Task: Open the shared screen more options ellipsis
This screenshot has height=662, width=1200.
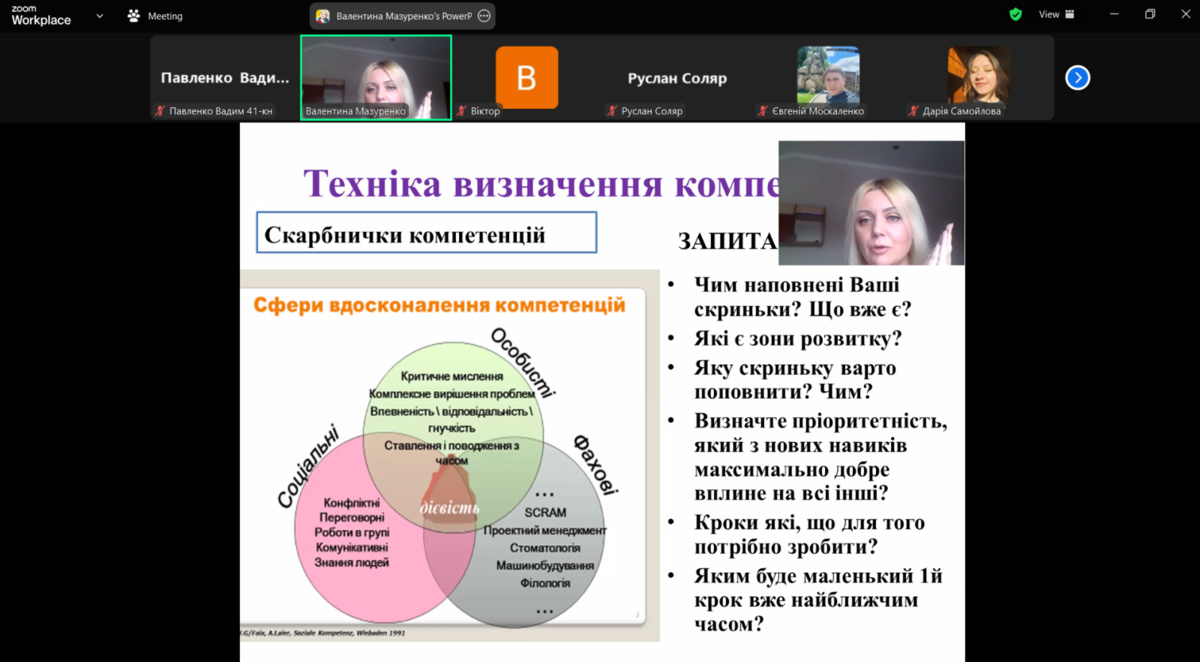Action: tap(484, 16)
